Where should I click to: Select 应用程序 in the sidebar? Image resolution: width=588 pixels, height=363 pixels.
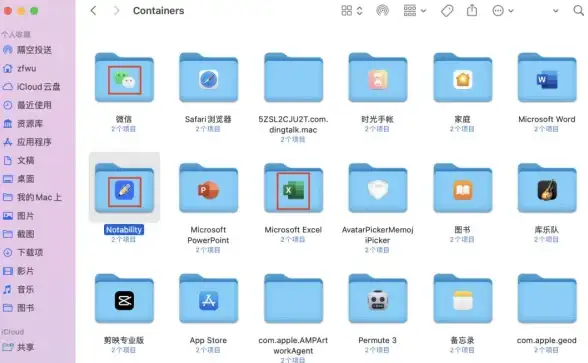pos(27,142)
